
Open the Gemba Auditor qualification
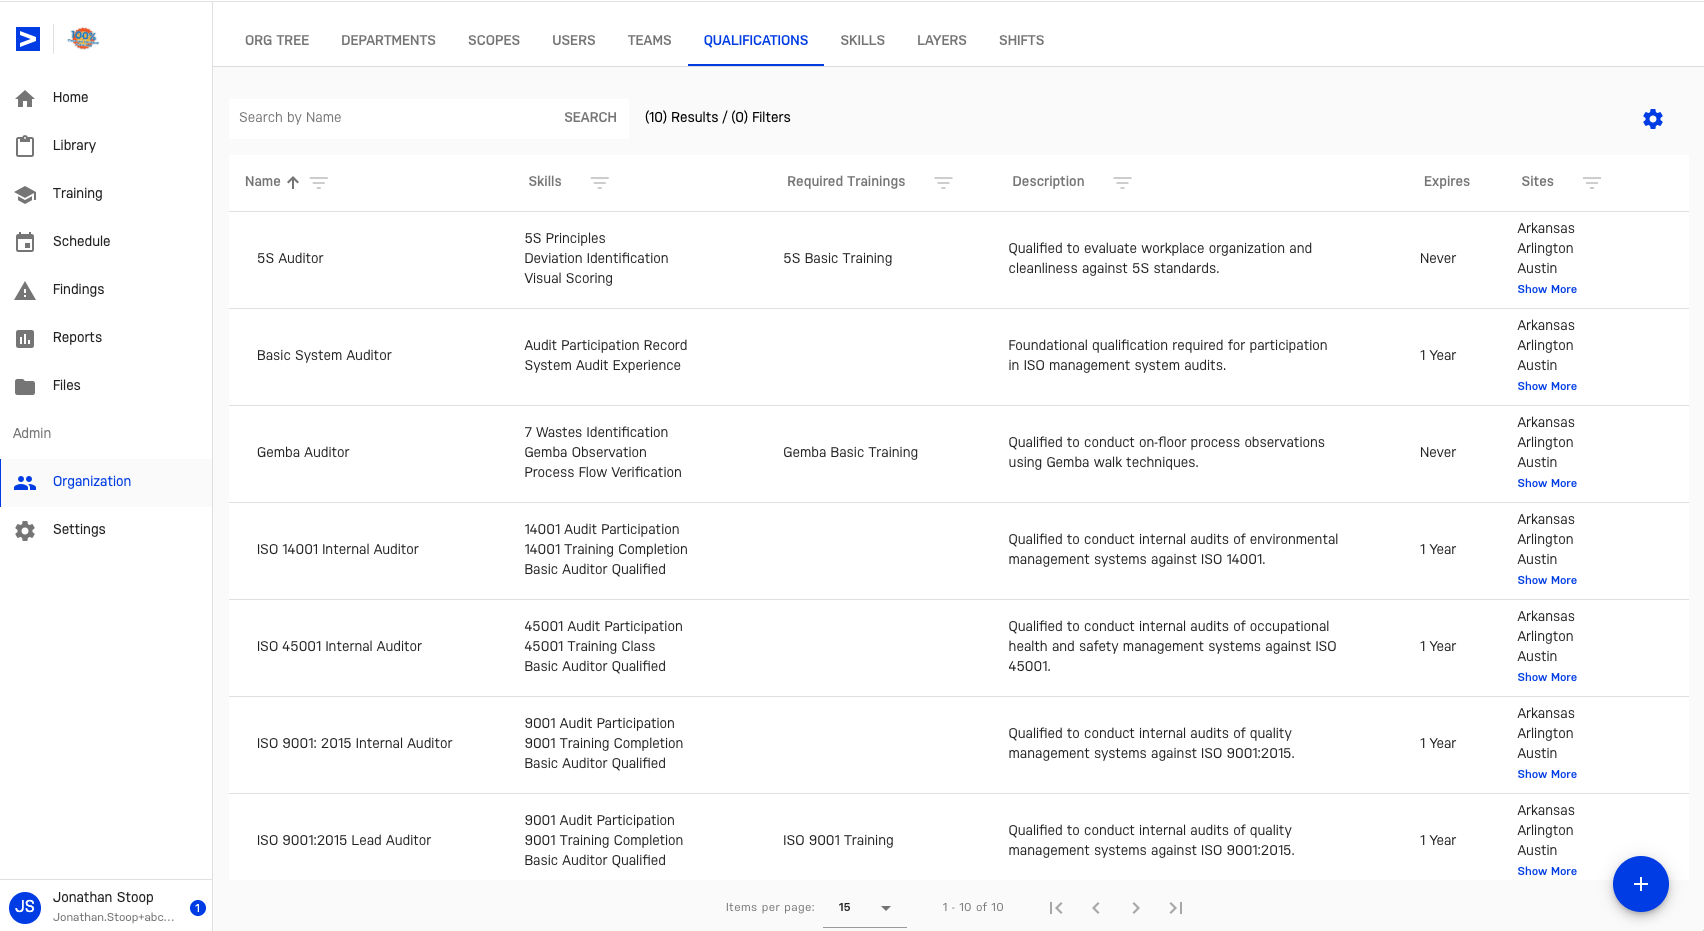[303, 453]
